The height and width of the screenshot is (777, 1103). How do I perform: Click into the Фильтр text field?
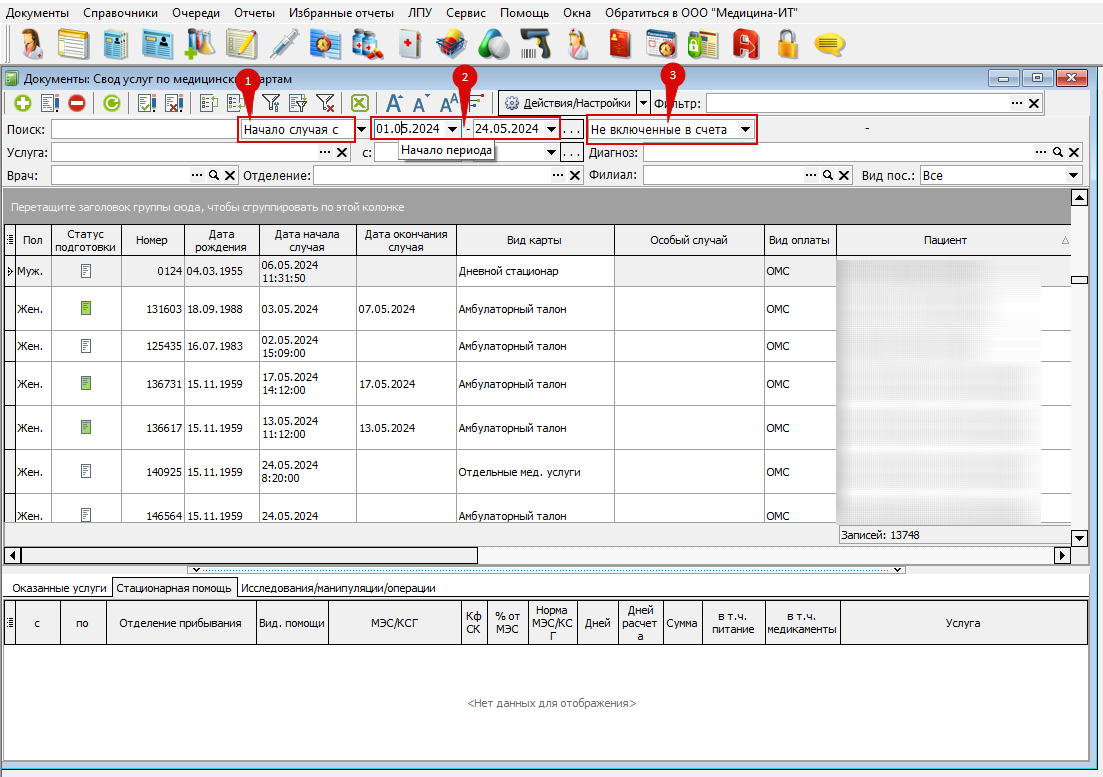click(857, 103)
